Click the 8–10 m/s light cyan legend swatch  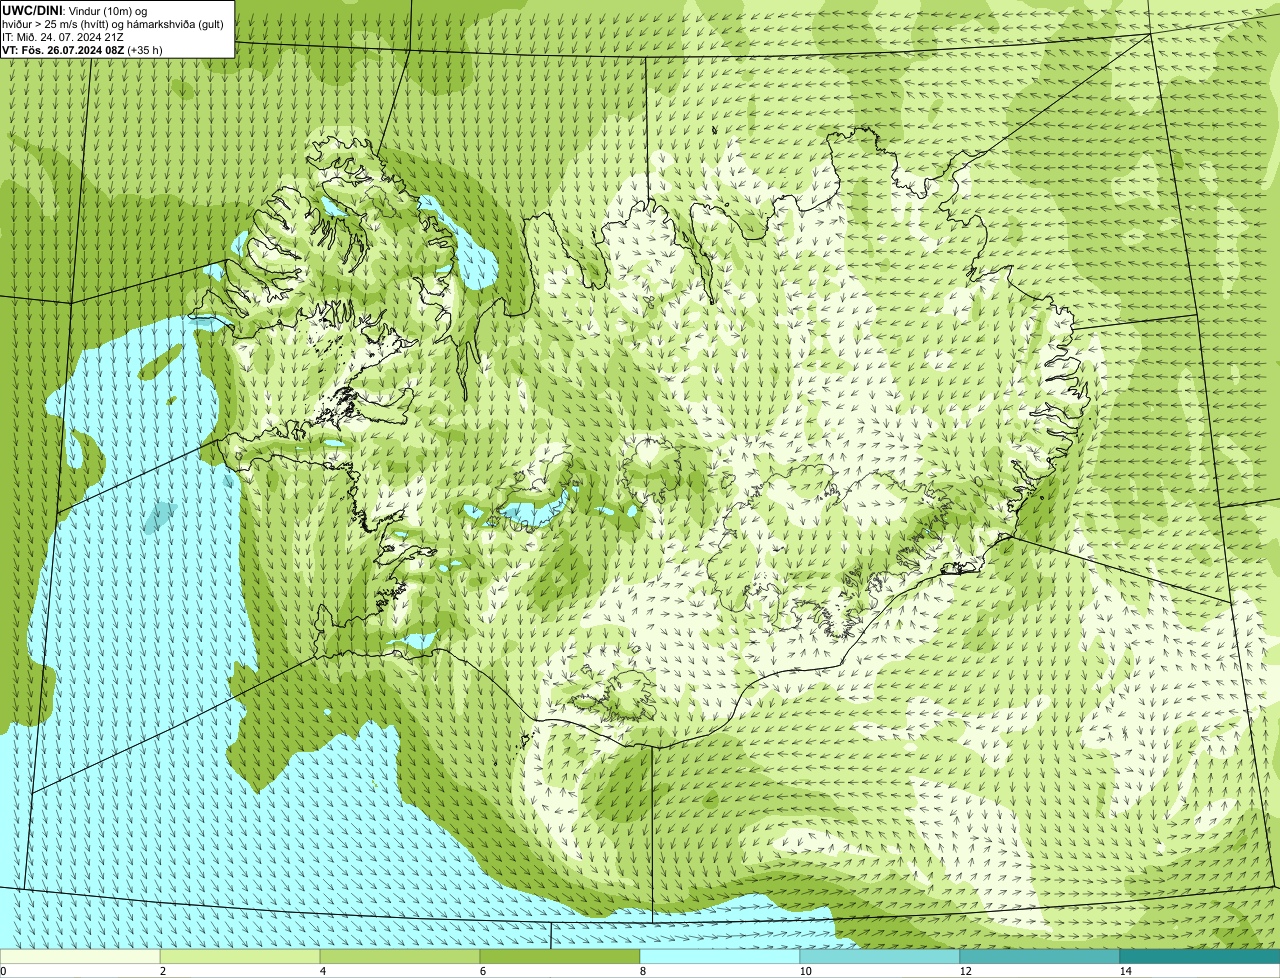pyautogui.click(x=720, y=956)
